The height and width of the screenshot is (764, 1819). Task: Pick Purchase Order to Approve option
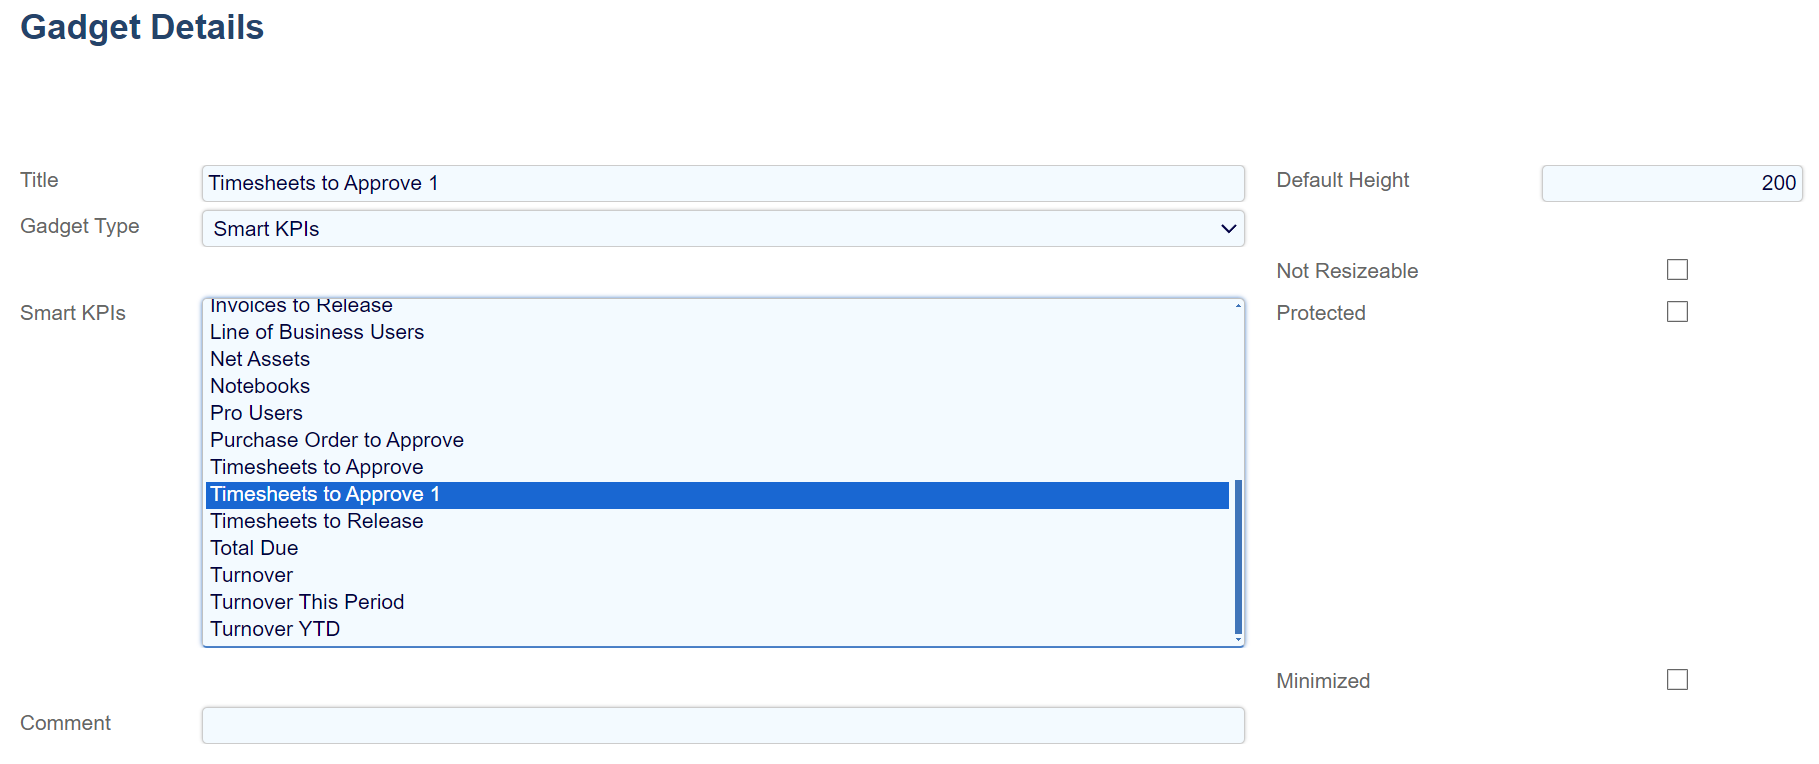tap(337, 440)
